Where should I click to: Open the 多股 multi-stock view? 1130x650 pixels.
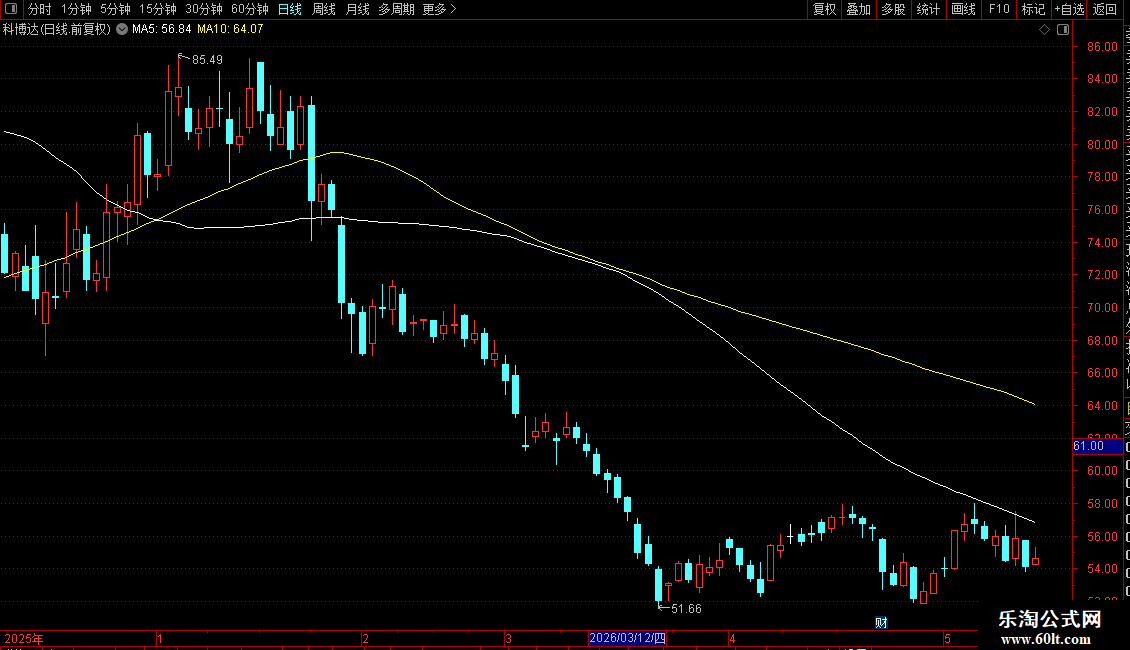tap(894, 9)
